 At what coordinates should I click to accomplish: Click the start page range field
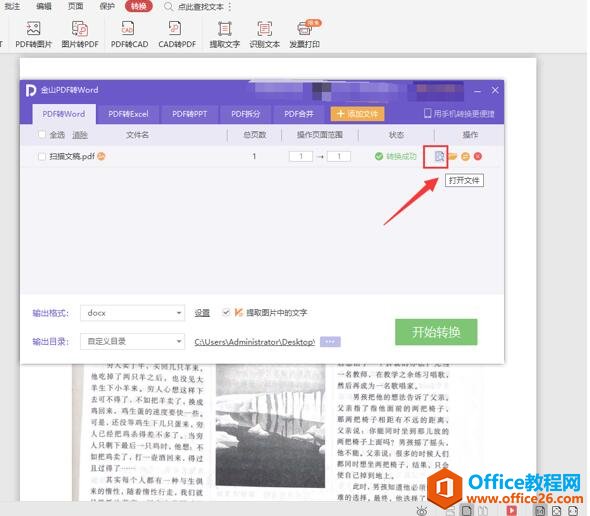pos(301,156)
